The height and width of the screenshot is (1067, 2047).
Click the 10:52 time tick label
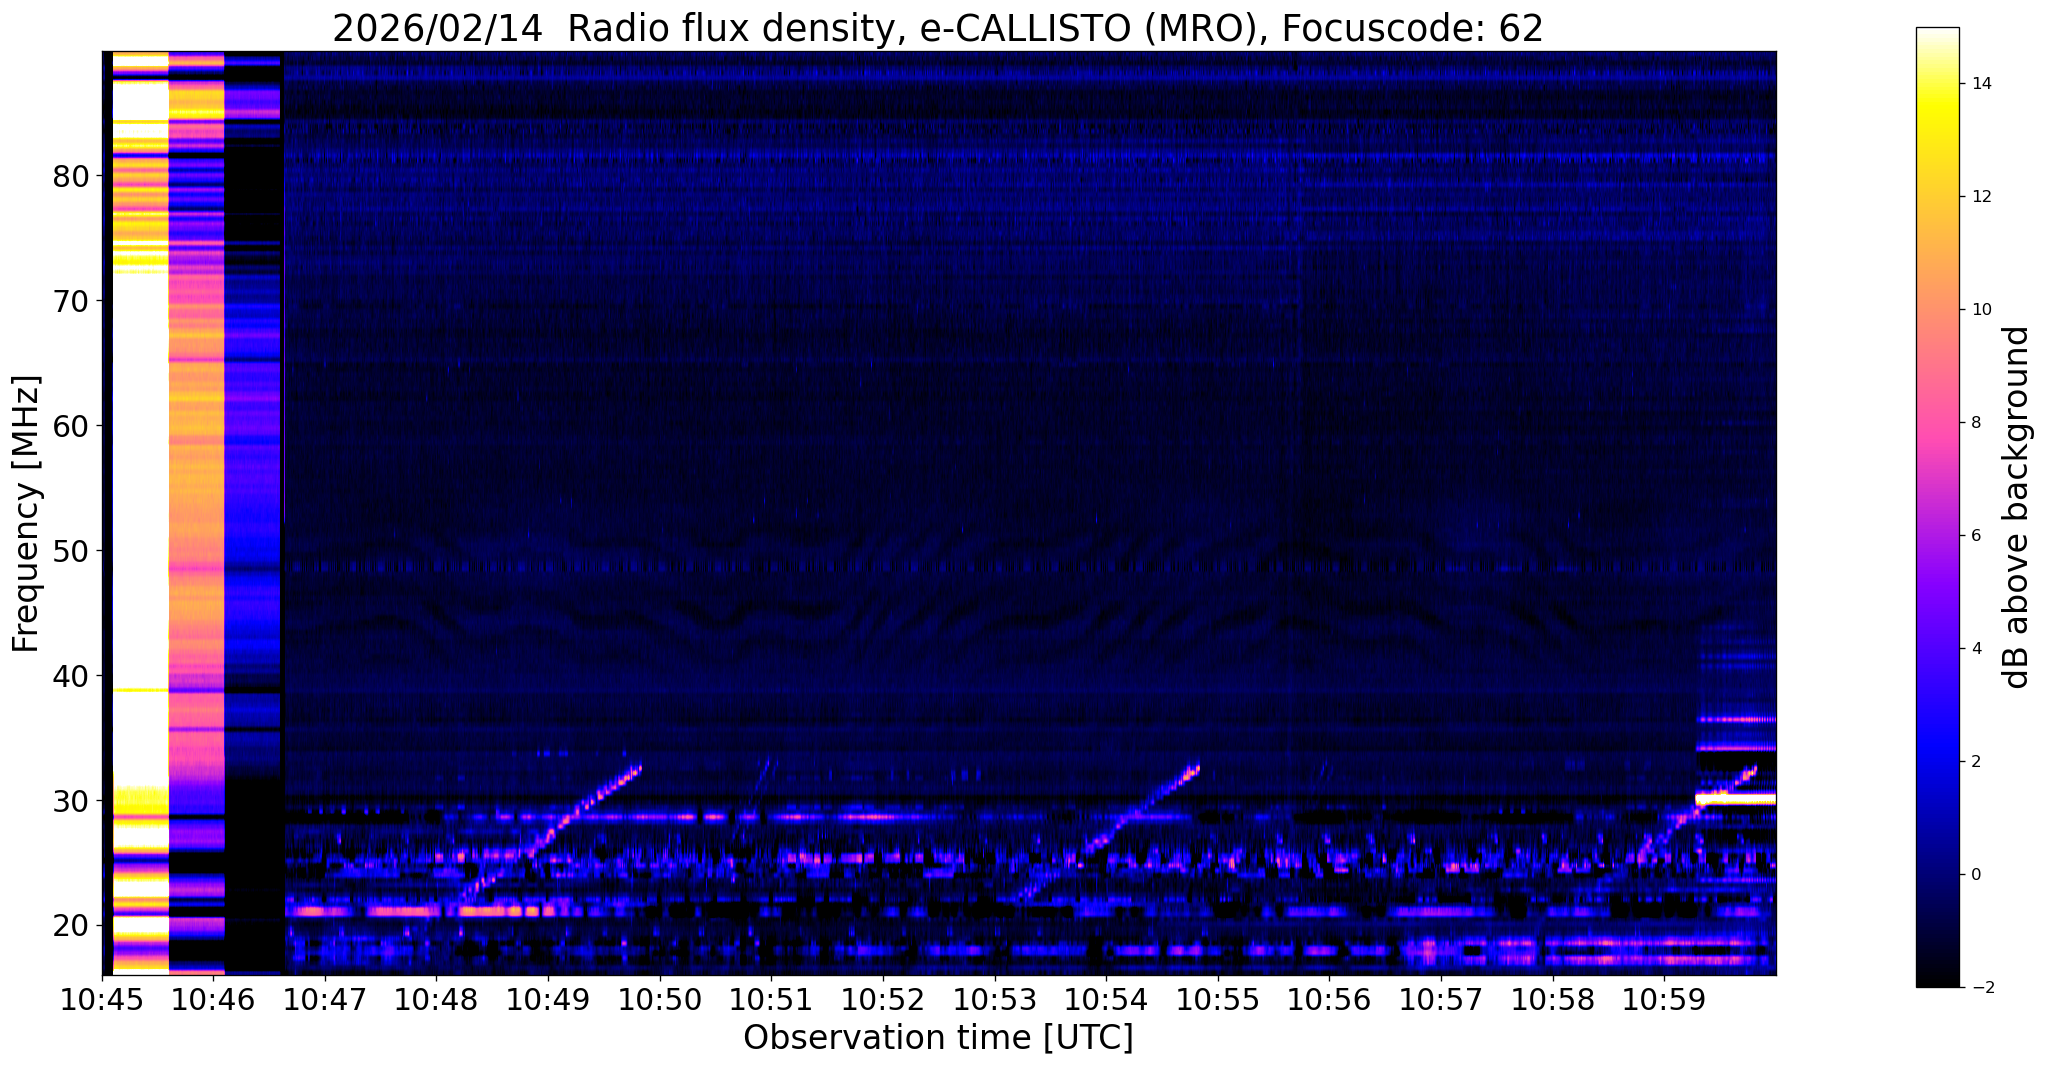[x=883, y=1000]
